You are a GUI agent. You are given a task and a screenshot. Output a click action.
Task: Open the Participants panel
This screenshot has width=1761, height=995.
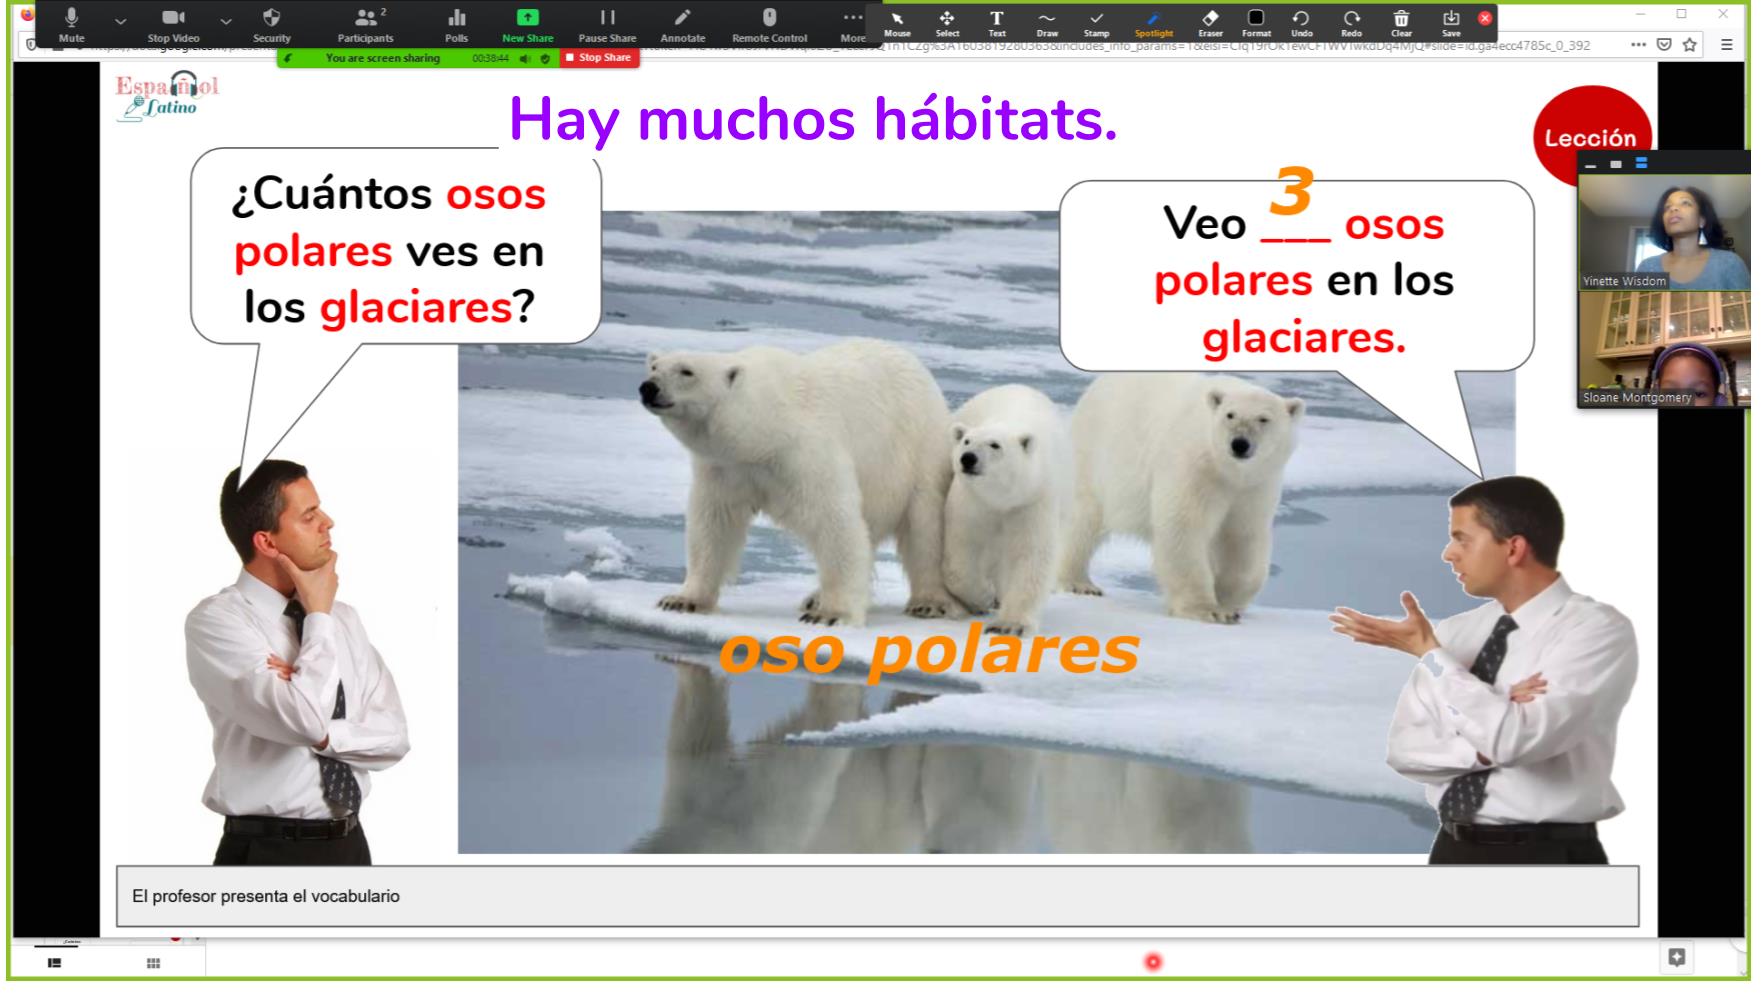(365, 24)
